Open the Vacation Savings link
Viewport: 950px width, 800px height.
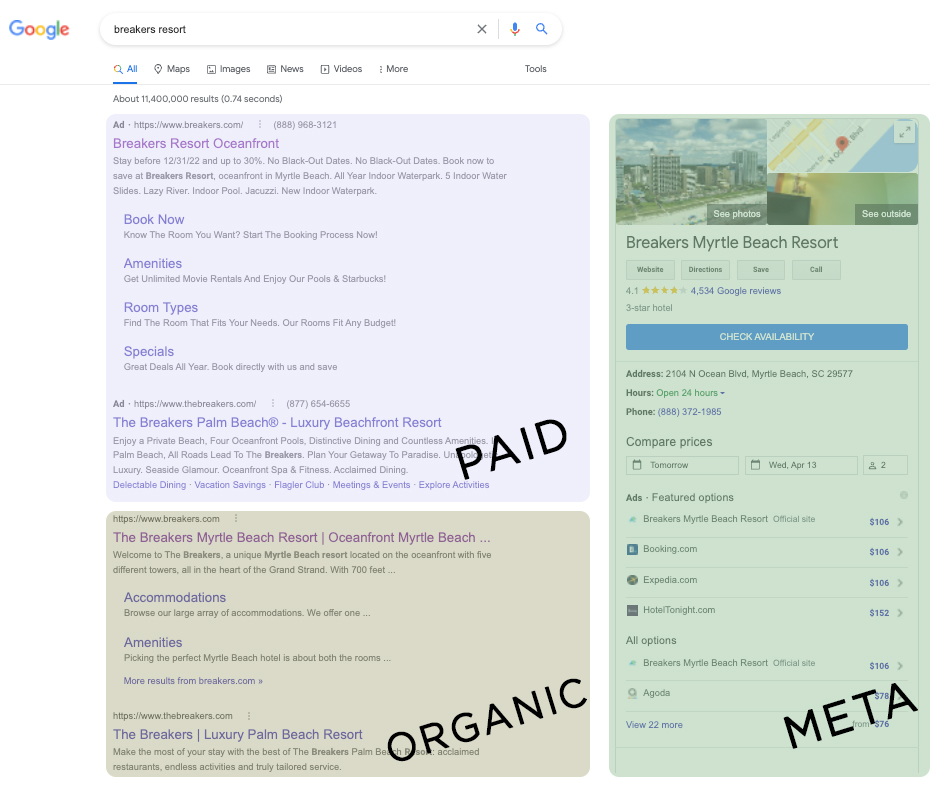tap(230, 485)
